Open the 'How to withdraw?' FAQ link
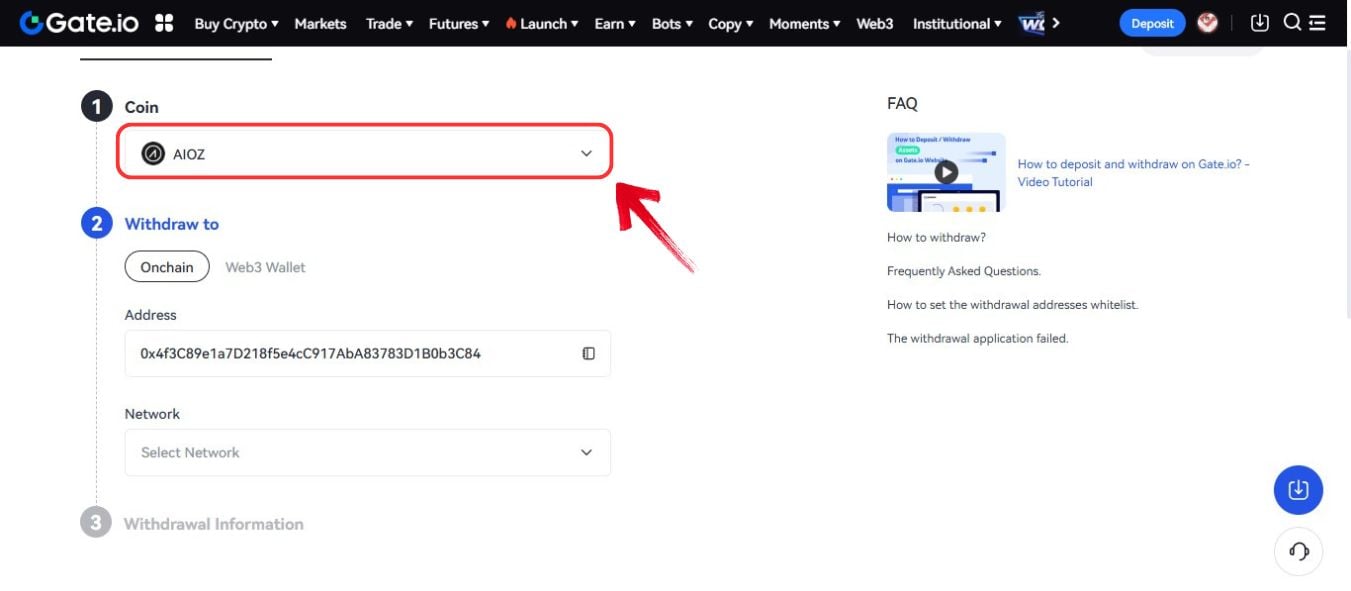Viewport: 1351px width, 591px height. point(936,237)
